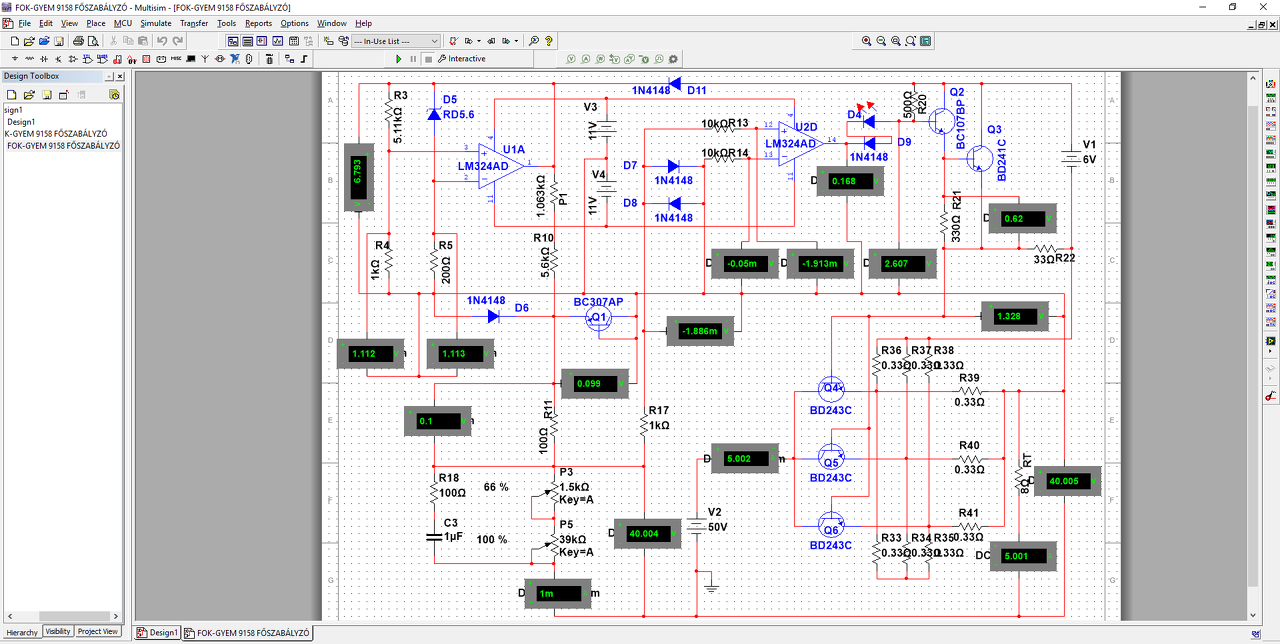
Task: Switch to the Visibility tab
Action: (x=58, y=632)
